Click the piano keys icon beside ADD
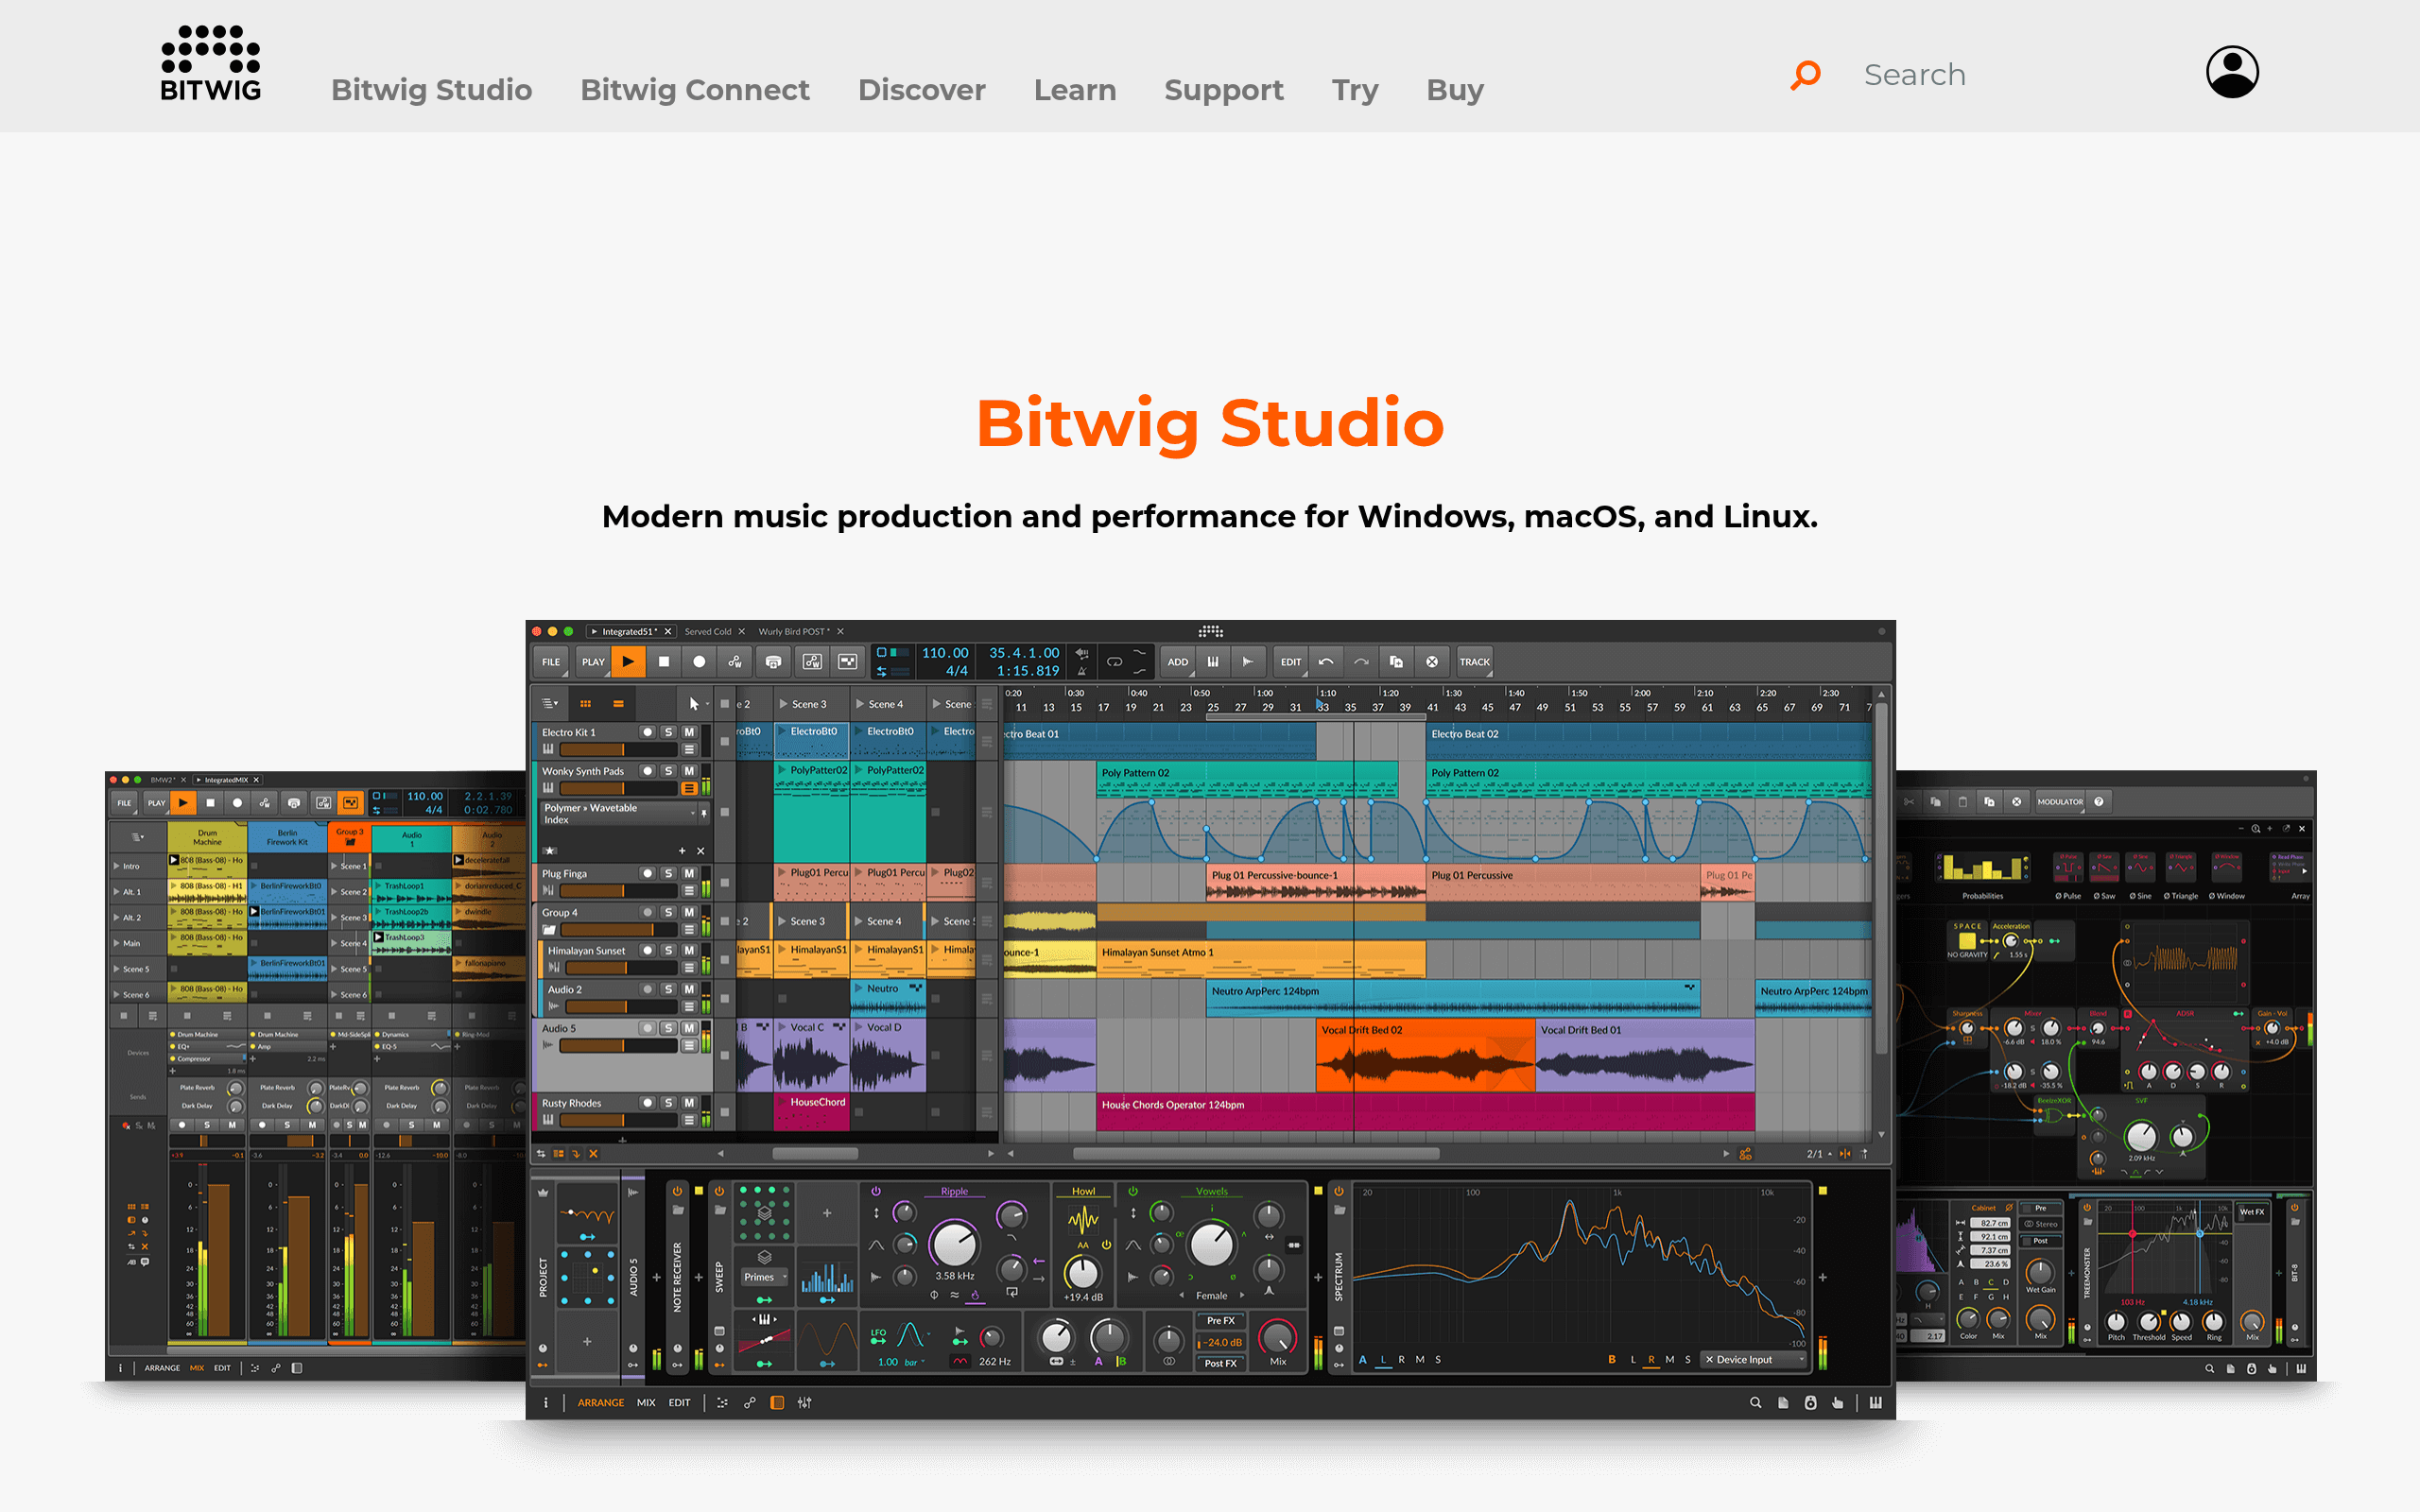Viewport: 2420px width, 1512px height. 1213,661
